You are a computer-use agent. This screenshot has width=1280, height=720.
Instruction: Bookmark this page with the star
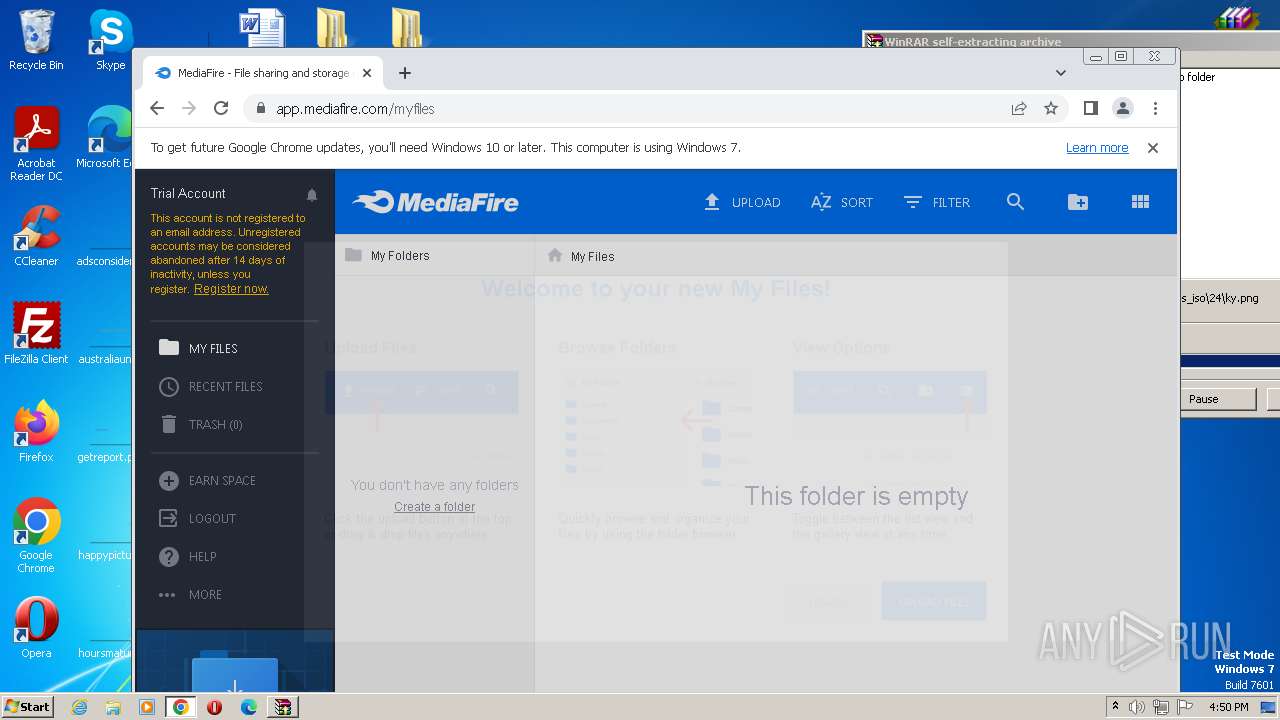coord(1051,108)
